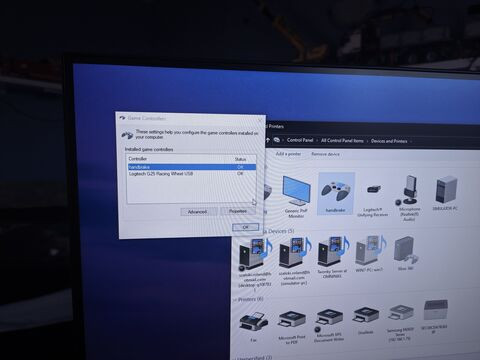Select the Twonky Server media device
480x360 pixels.
click(332, 257)
